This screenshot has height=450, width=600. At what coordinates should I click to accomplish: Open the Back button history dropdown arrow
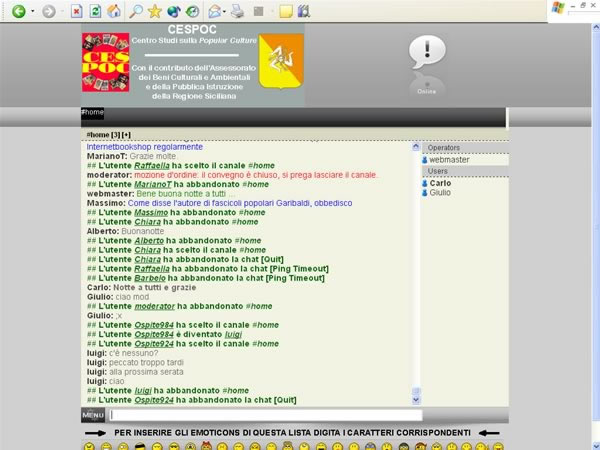click(x=33, y=11)
